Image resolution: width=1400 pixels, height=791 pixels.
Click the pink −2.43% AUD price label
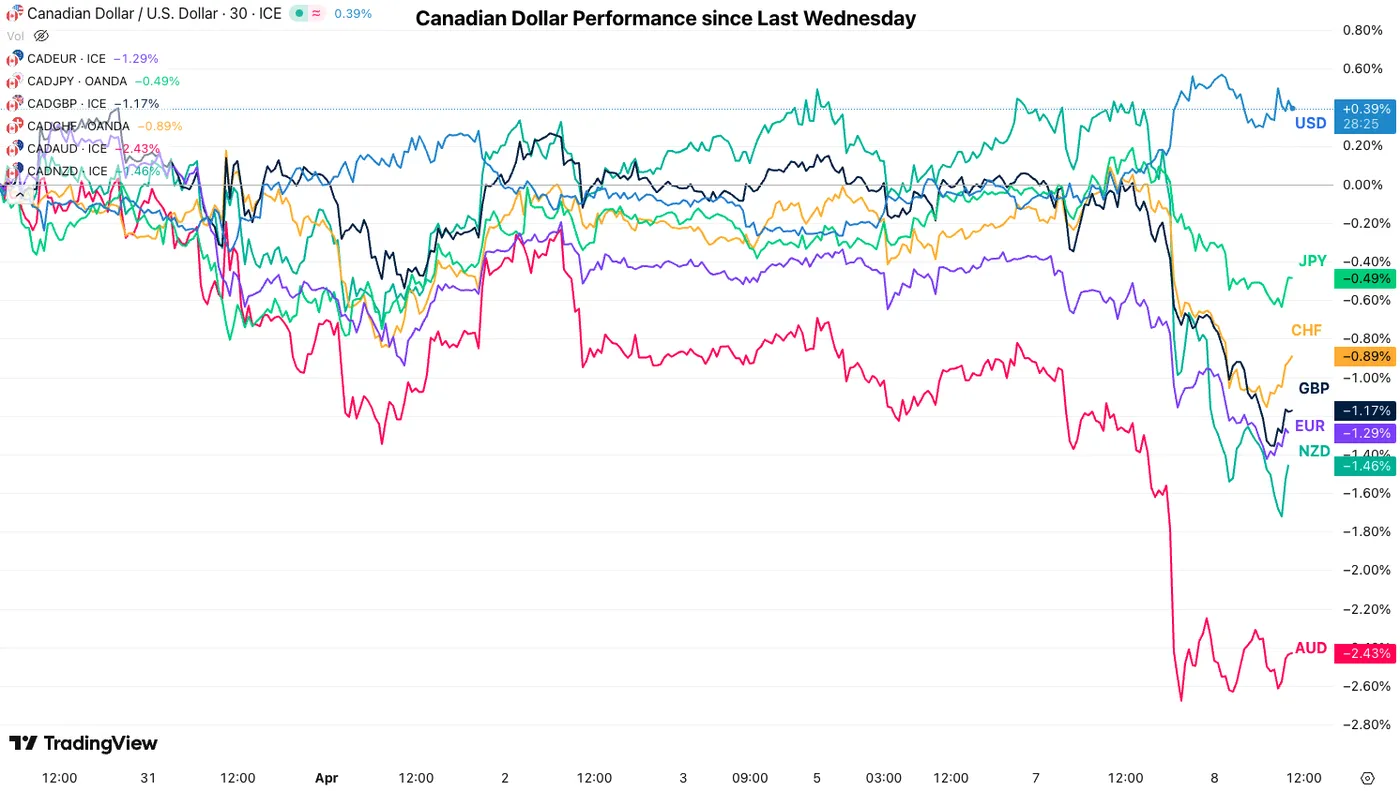pos(1365,653)
